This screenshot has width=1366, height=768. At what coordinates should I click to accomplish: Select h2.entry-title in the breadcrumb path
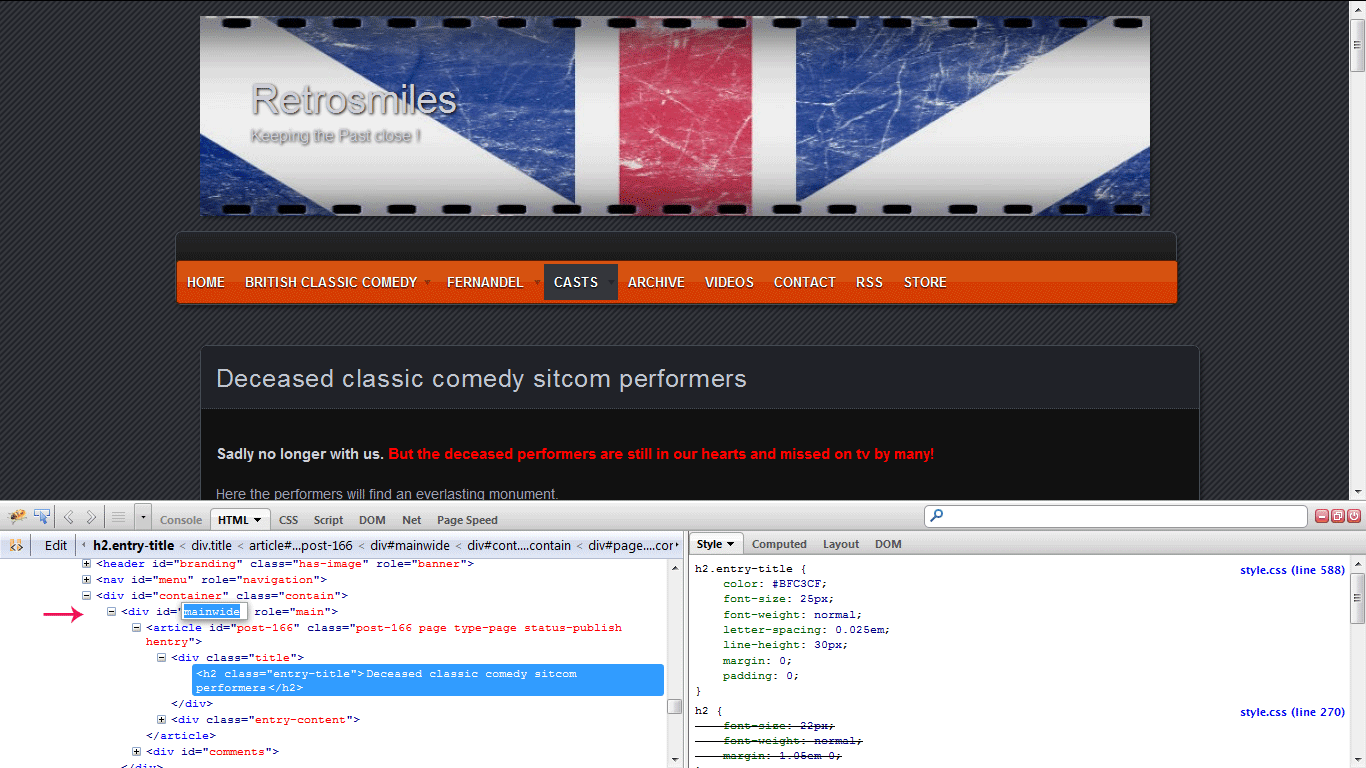click(133, 545)
